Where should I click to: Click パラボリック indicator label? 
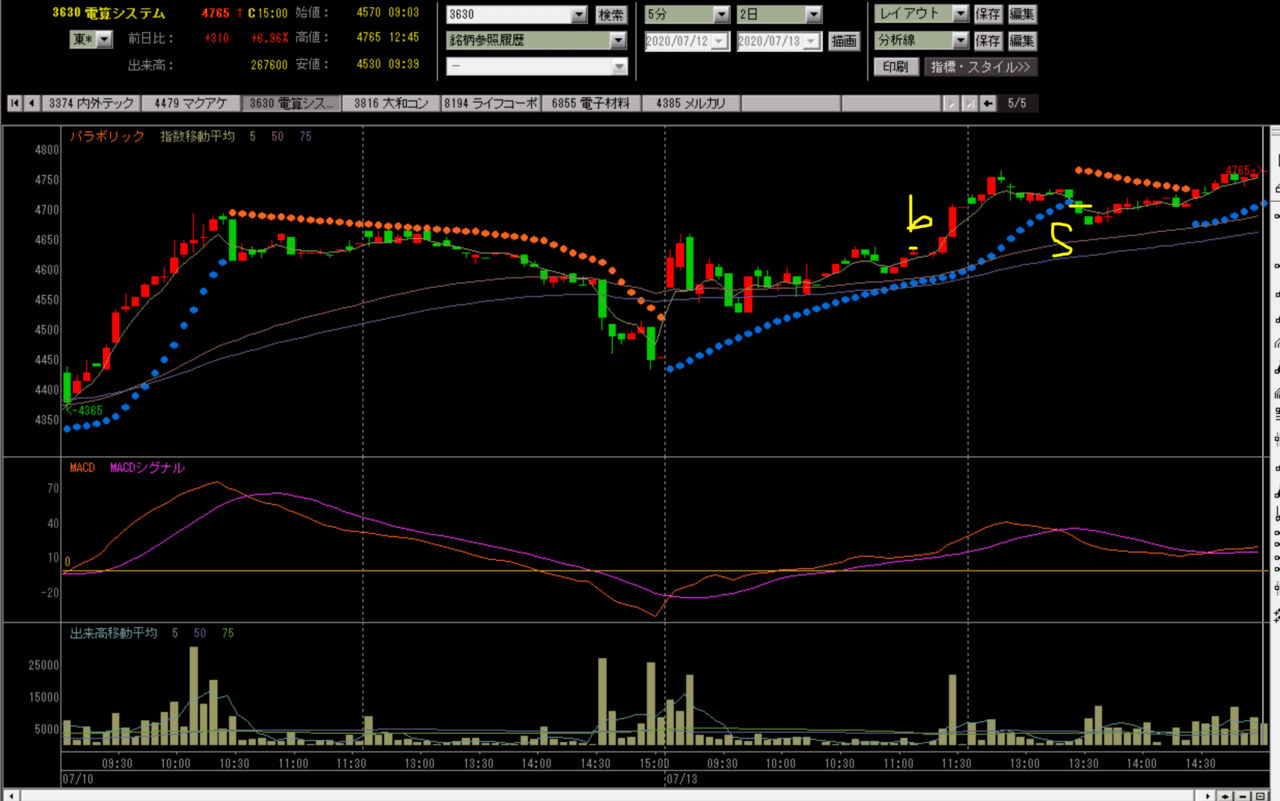click(x=107, y=136)
